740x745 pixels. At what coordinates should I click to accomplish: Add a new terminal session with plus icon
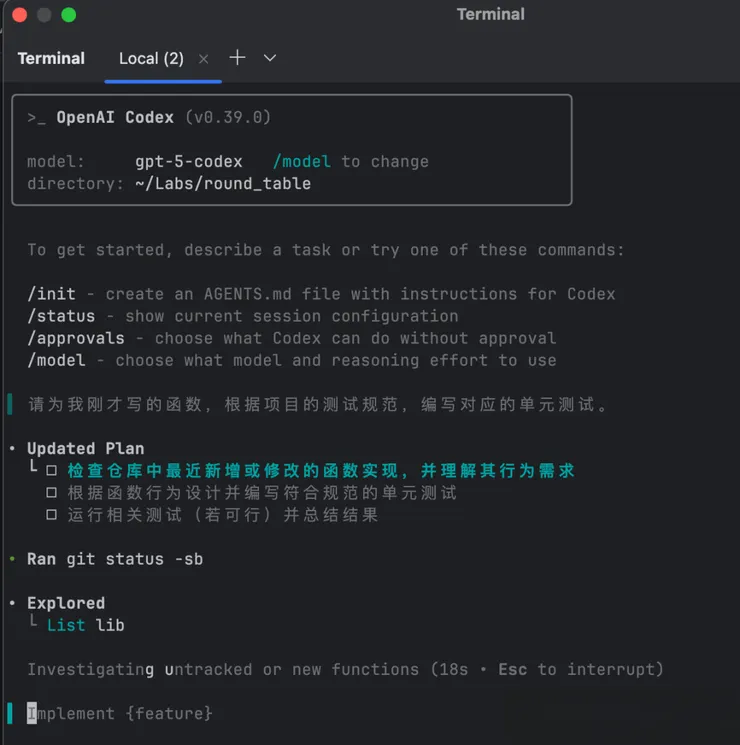pyautogui.click(x=237, y=58)
